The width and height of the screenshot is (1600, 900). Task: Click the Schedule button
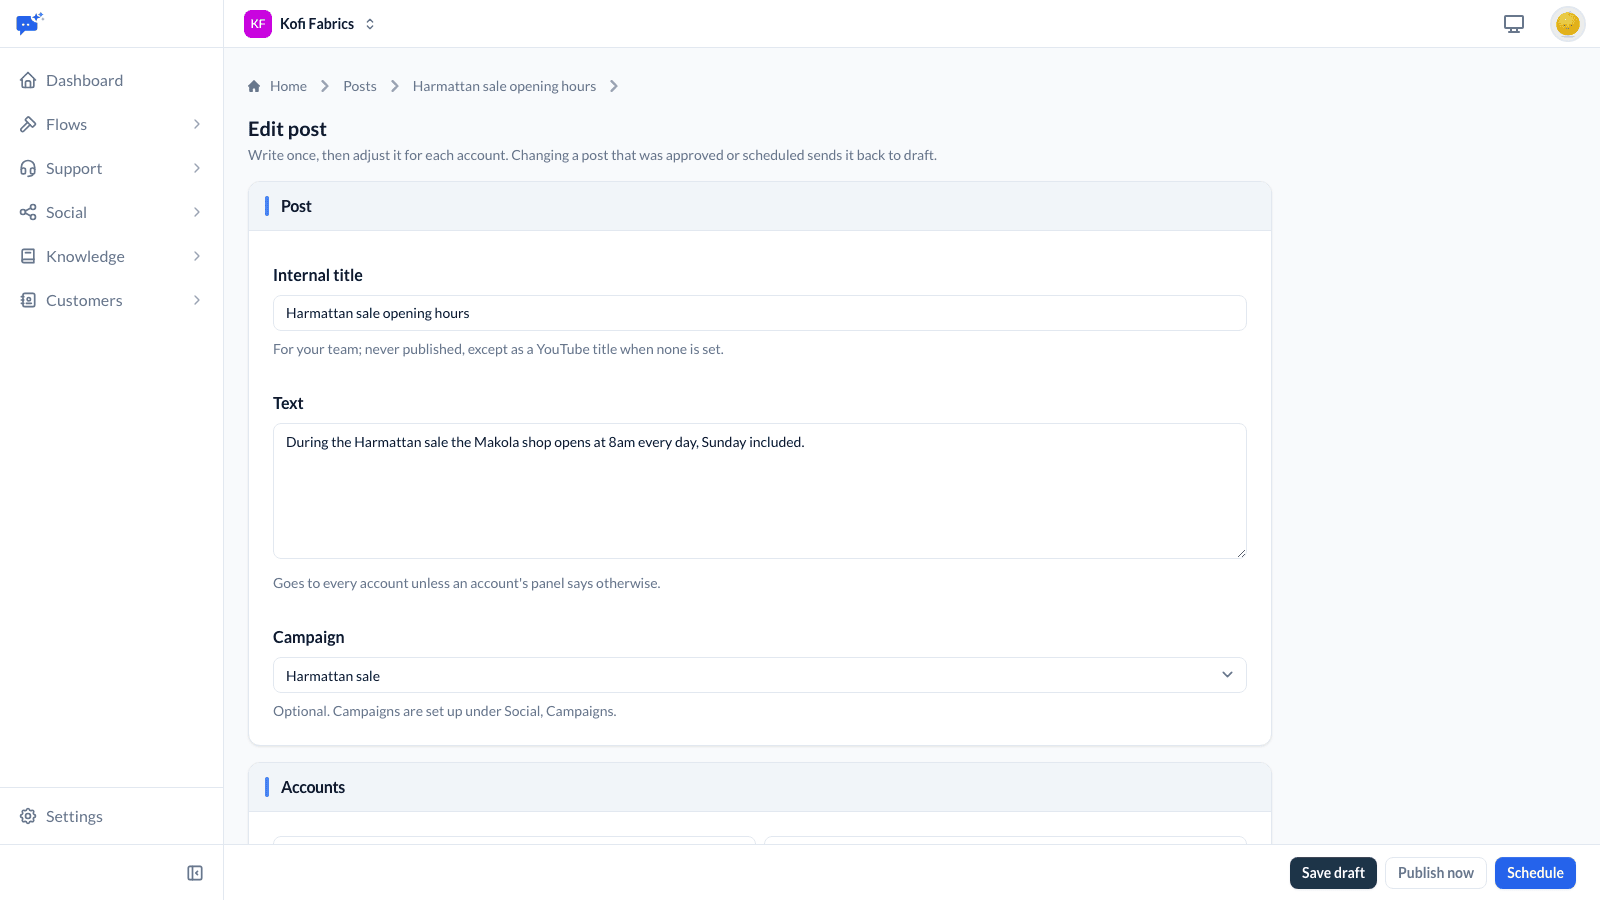click(x=1535, y=873)
